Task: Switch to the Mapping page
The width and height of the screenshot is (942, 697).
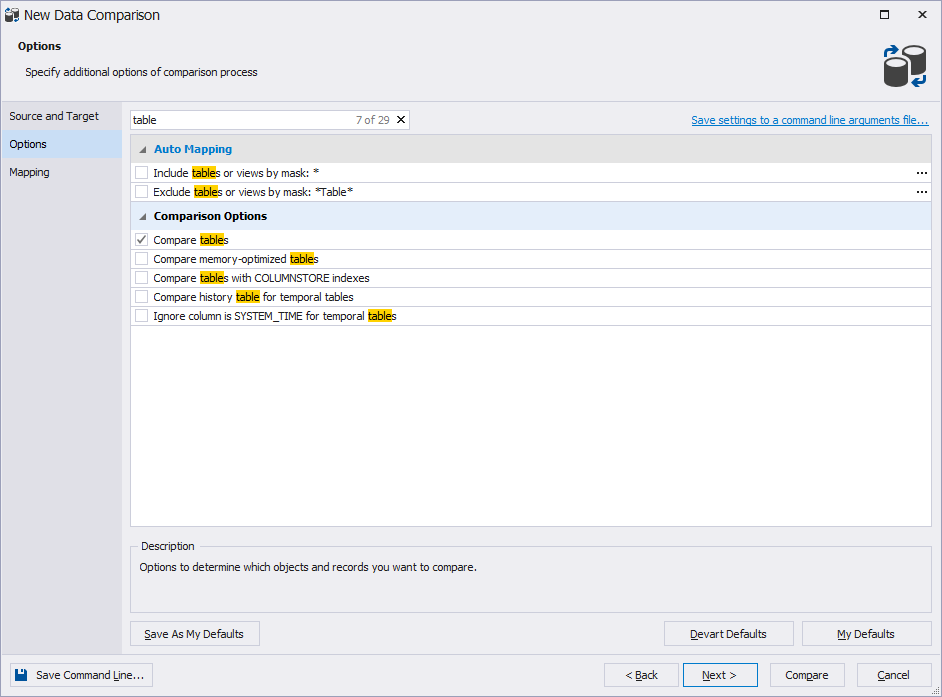Action: [61, 172]
